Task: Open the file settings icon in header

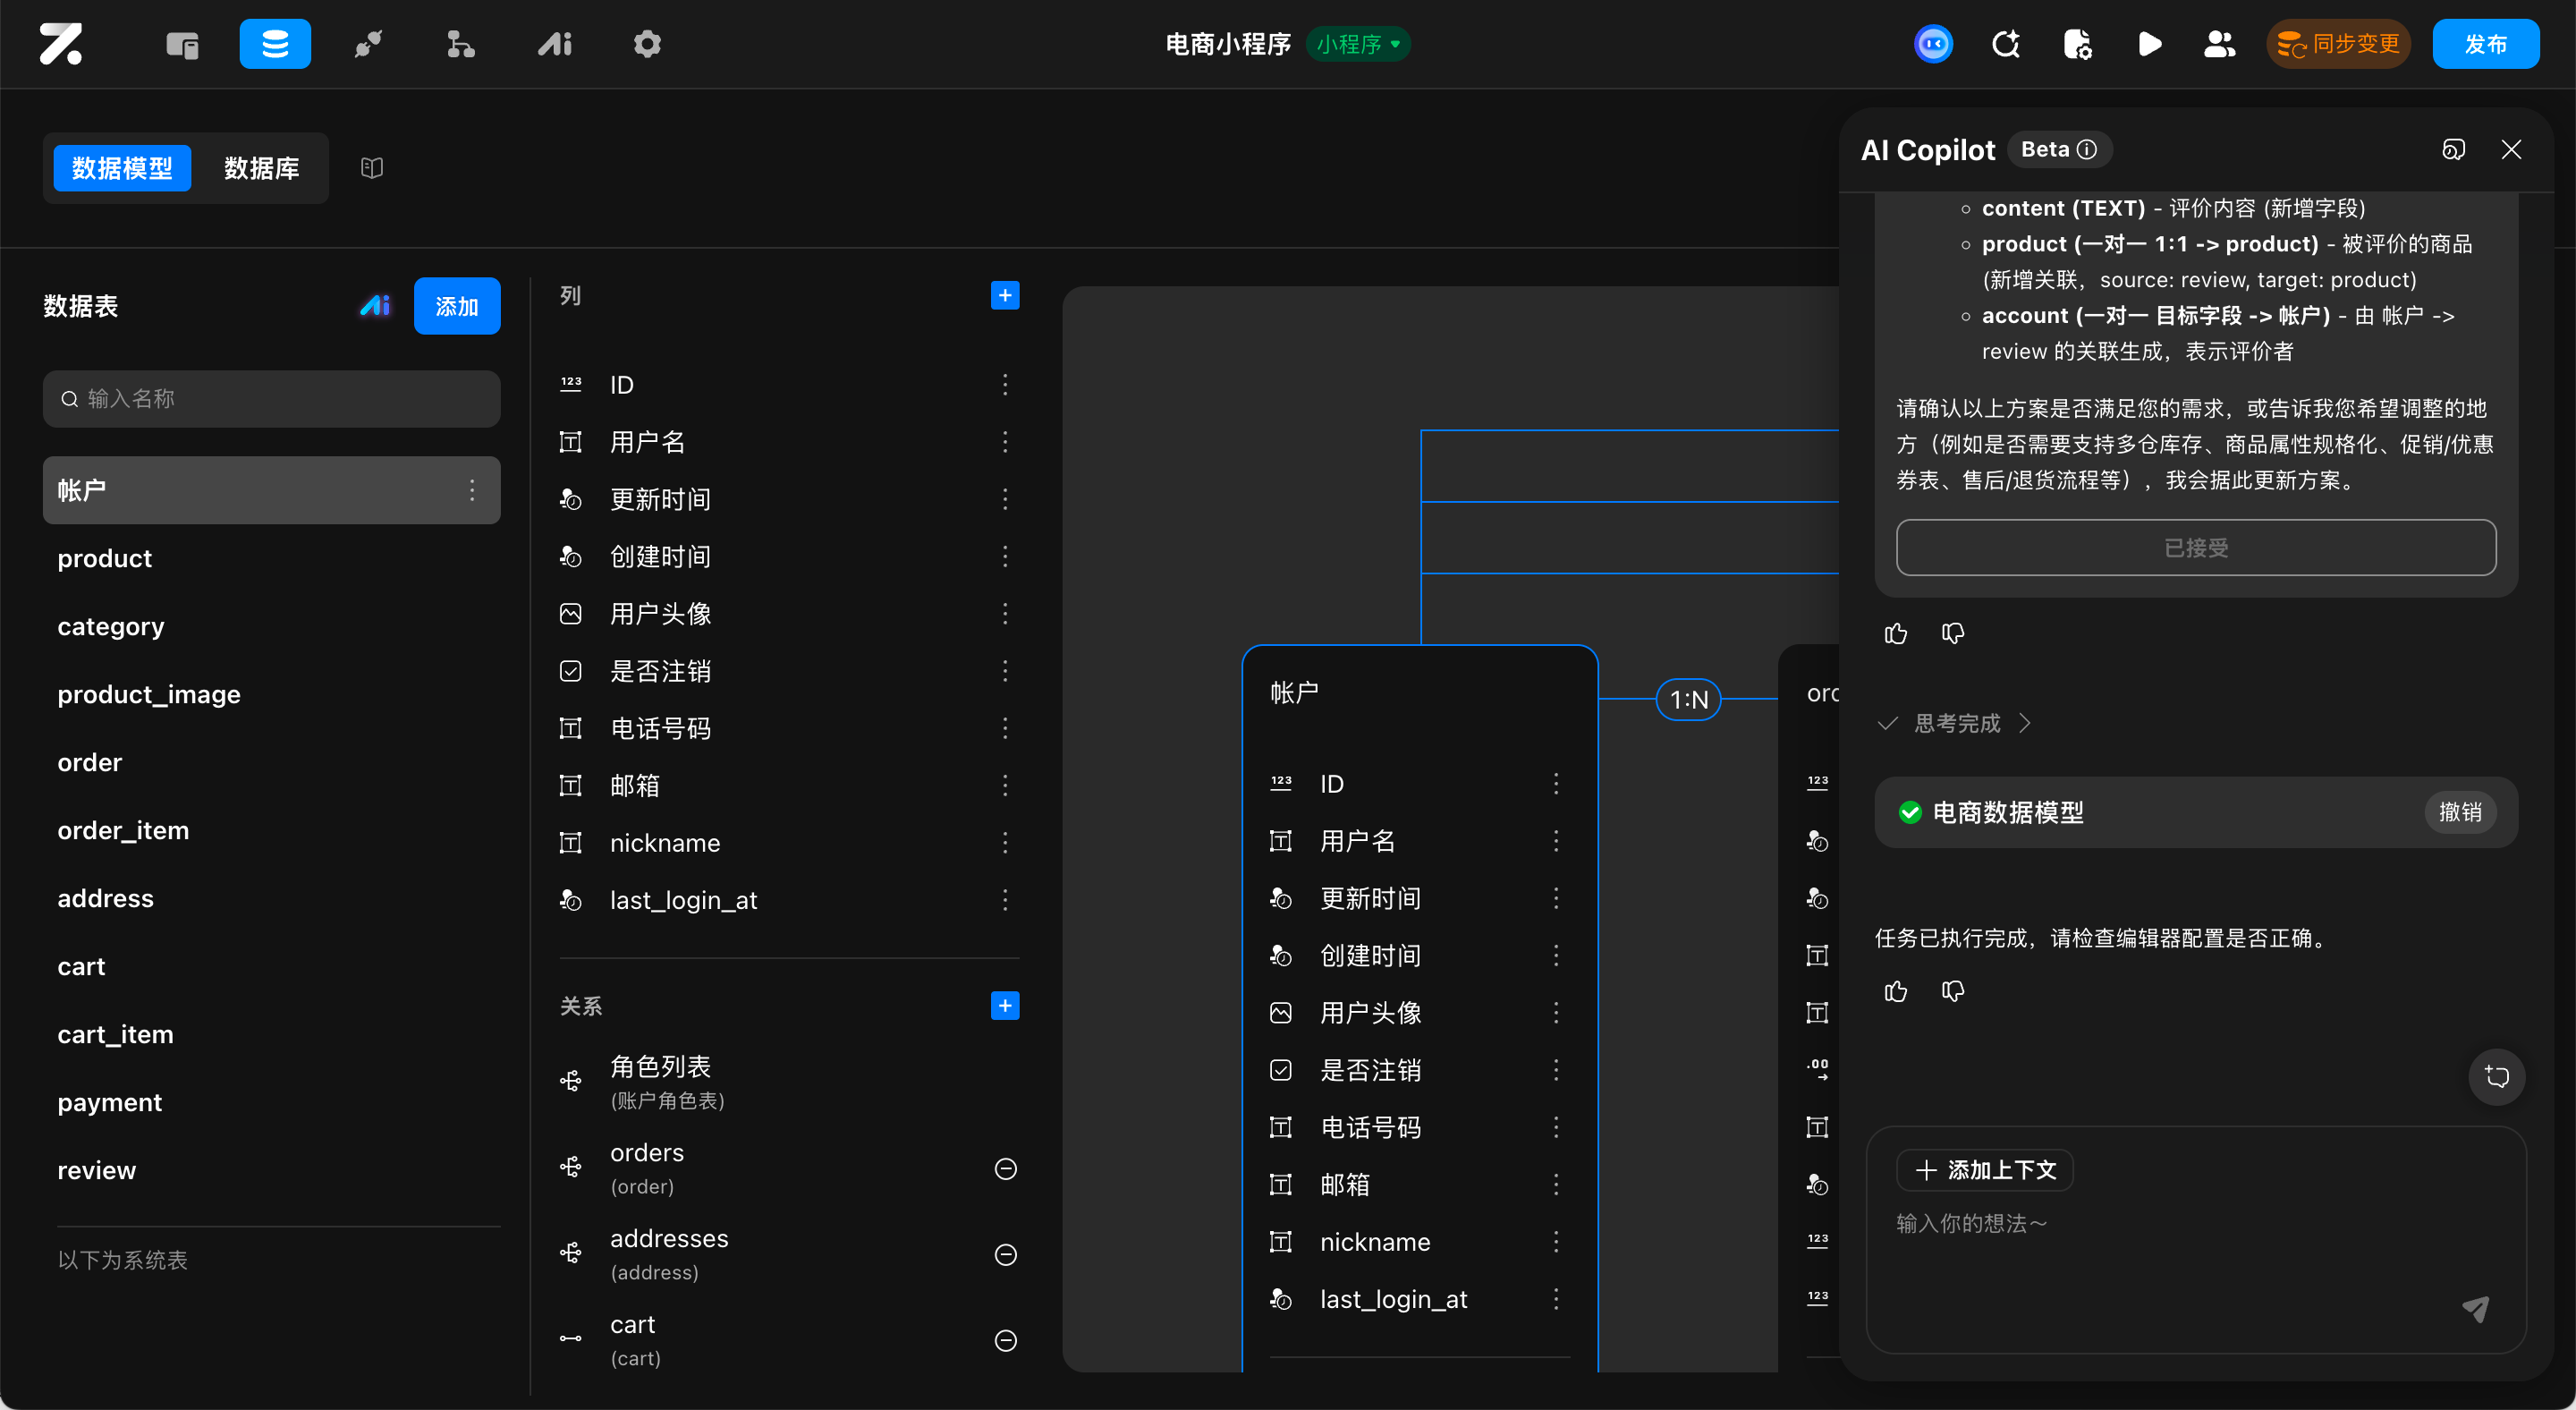Action: [2078, 44]
